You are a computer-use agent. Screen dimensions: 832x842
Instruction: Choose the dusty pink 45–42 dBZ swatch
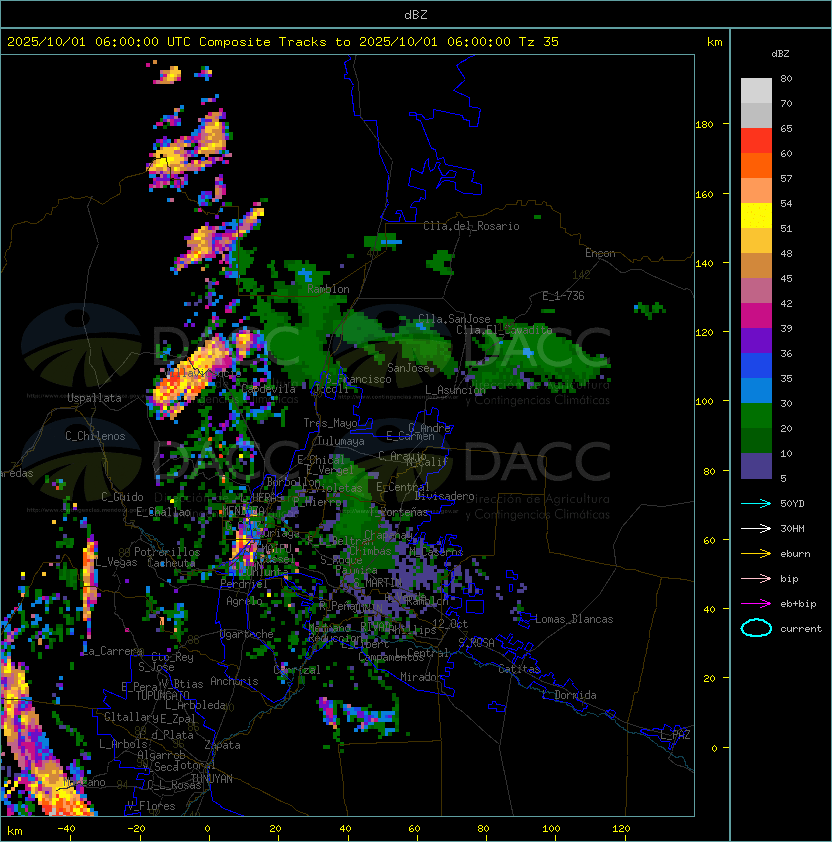point(756,291)
